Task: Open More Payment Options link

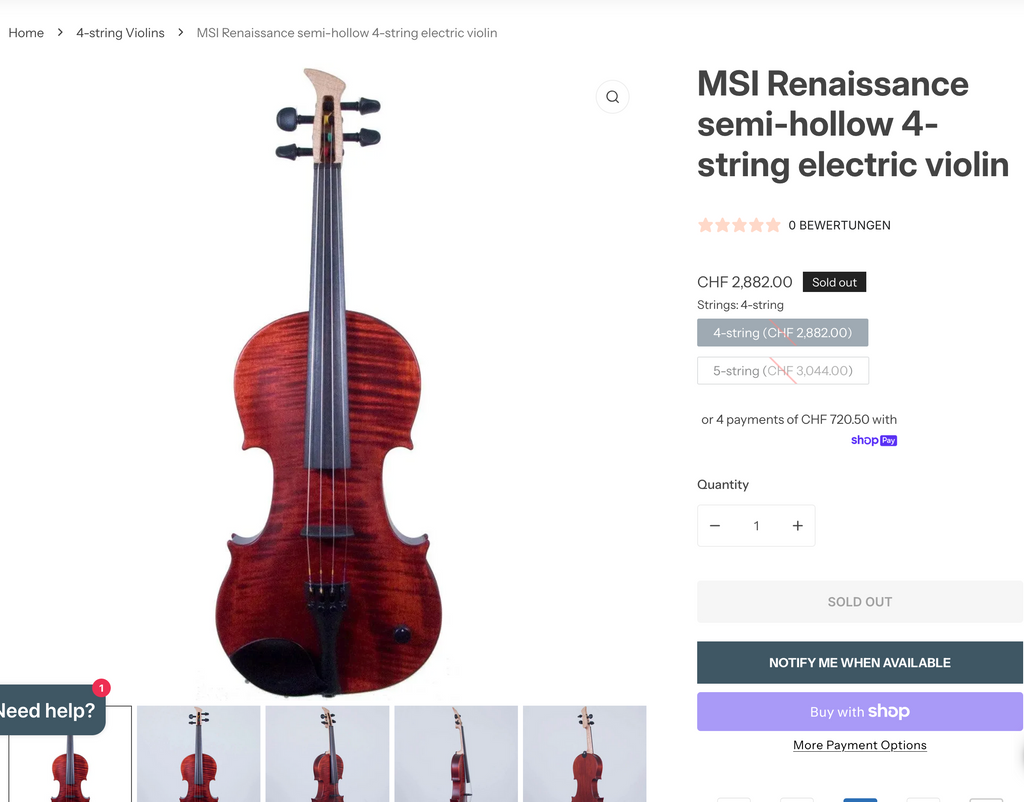Action: pyautogui.click(x=859, y=745)
